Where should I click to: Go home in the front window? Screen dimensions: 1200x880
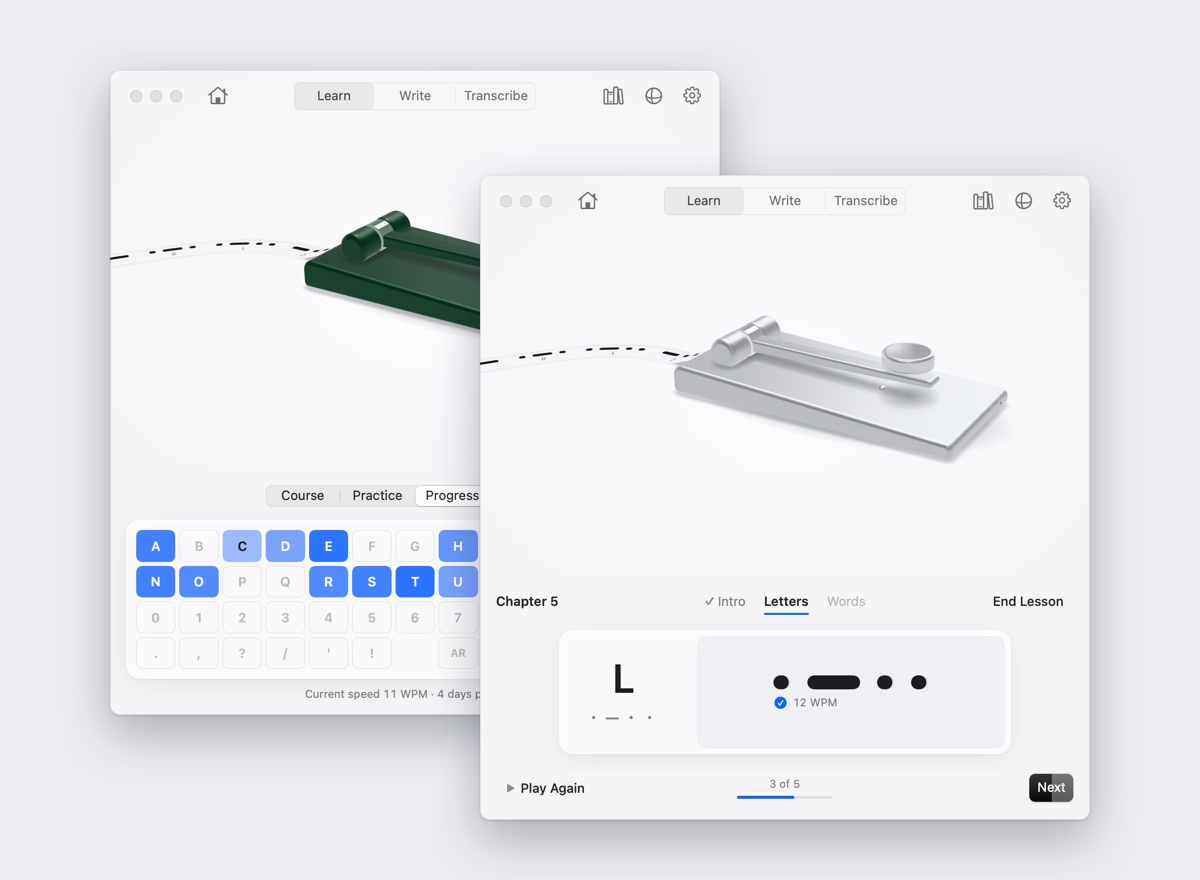[588, 200]
